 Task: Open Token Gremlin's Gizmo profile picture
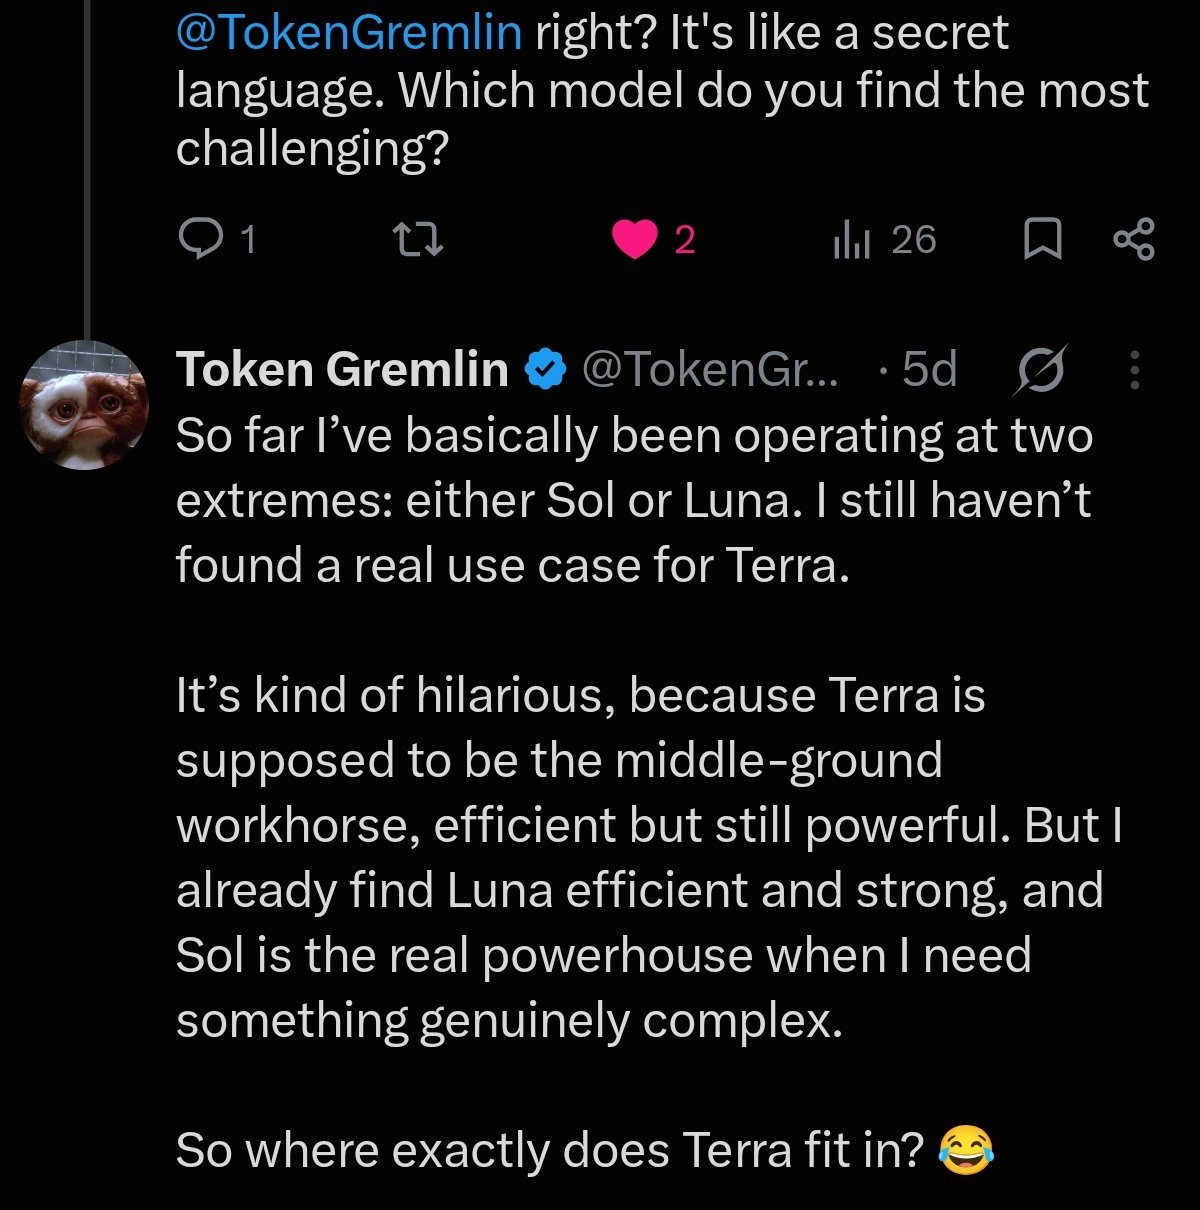85,404
